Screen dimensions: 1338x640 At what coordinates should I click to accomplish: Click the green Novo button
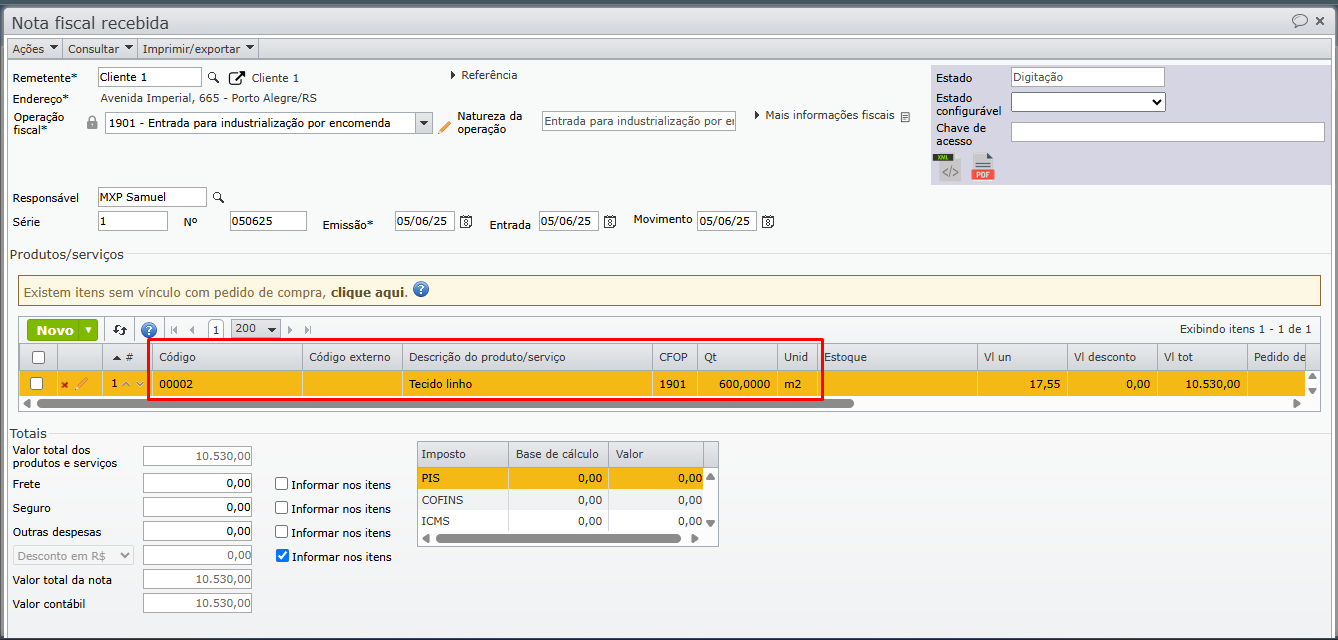point(55,330)
